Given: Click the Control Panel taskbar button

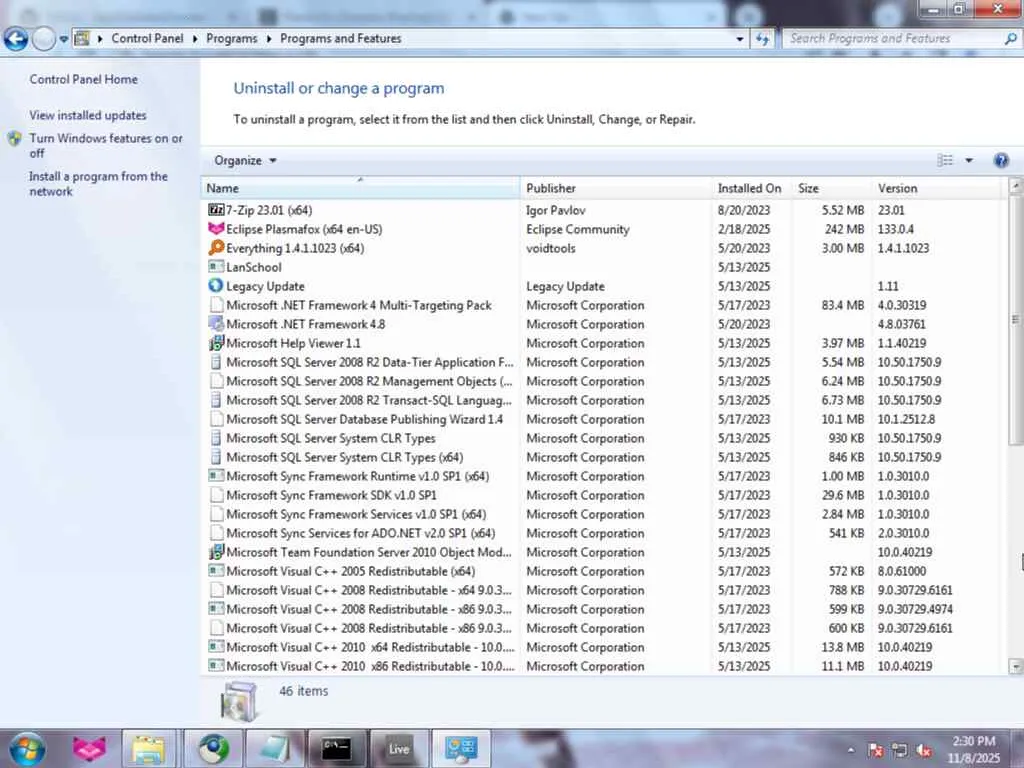Looking at the screenshot, I should point(461,748).
